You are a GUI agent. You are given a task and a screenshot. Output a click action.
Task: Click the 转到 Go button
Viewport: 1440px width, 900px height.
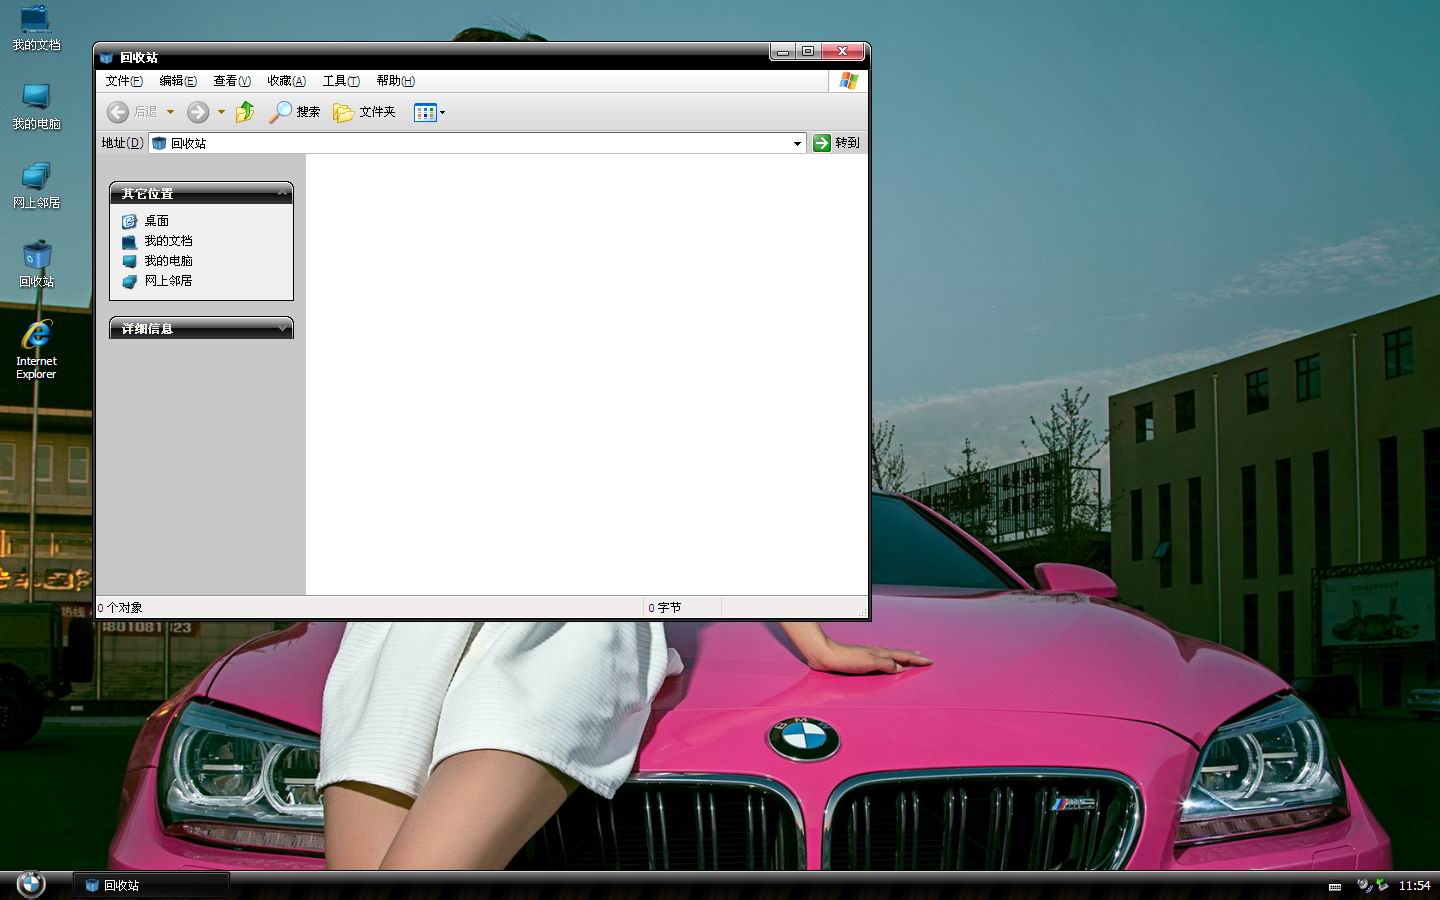(836, 143)
